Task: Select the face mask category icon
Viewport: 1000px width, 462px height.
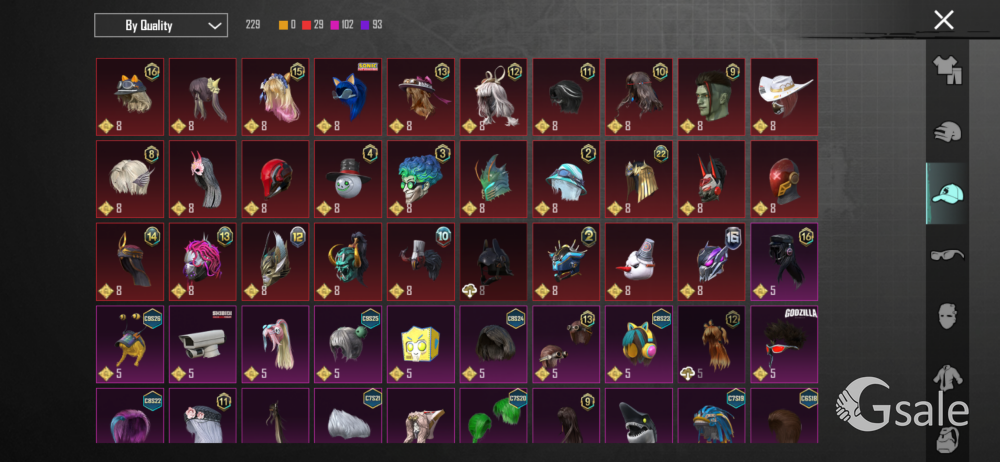Action: pyautogui.click(x=947, y=316)
